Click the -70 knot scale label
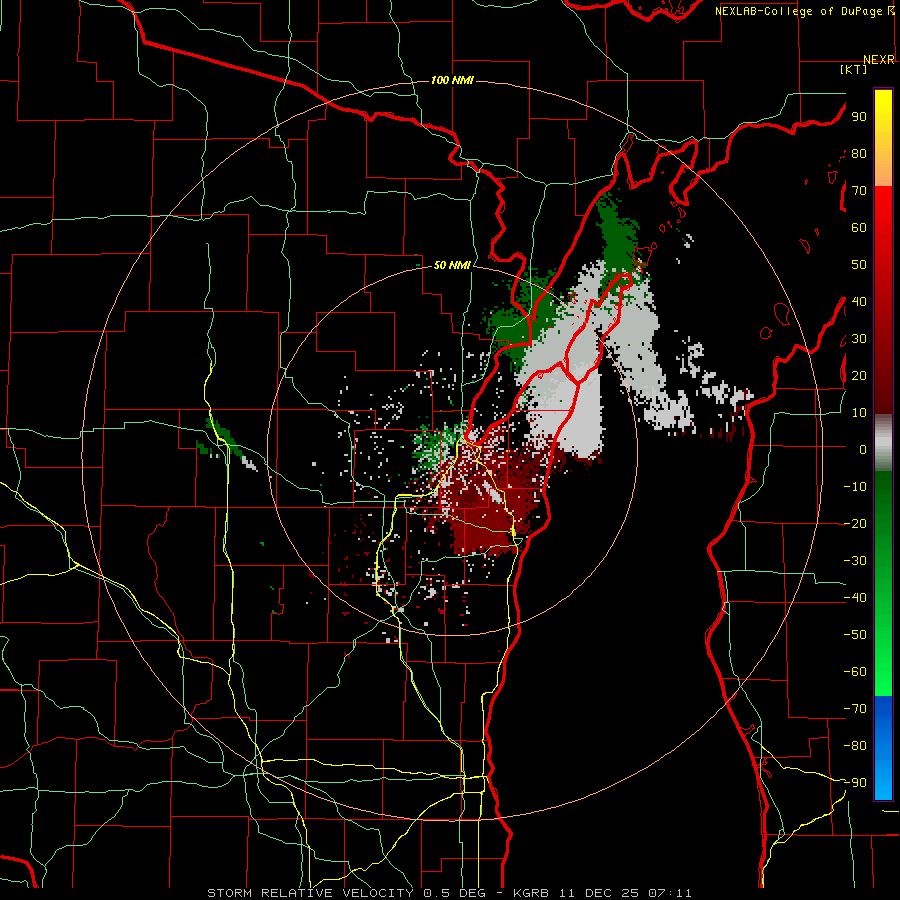This screenshot has width=900, height=900. [855, 709]
